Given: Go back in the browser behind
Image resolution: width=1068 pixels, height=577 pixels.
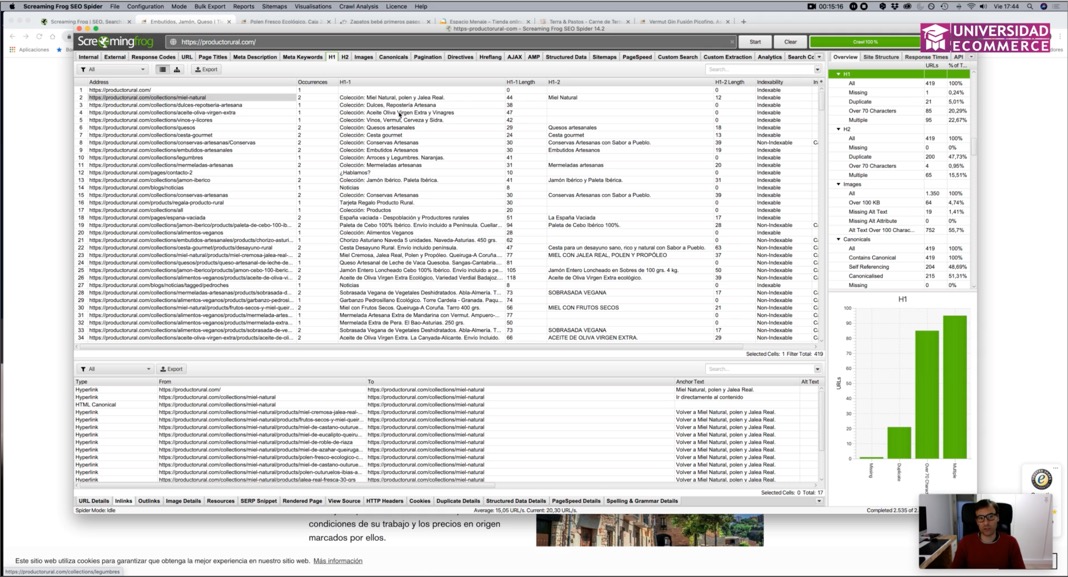Looking at the screenshot, I should click(12, 36).
